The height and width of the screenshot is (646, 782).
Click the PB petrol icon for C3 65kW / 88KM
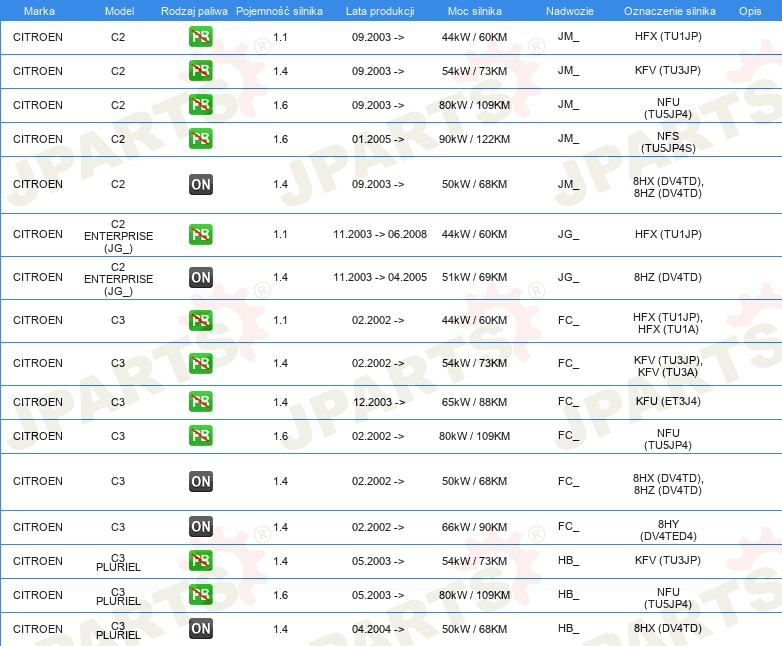[x=200, y=402]
